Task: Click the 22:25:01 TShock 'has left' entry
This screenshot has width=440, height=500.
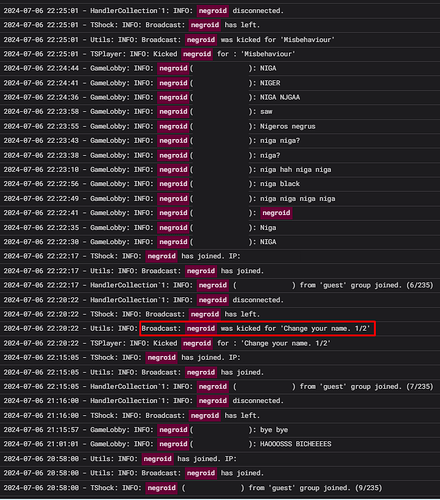Action: (220, 25)
